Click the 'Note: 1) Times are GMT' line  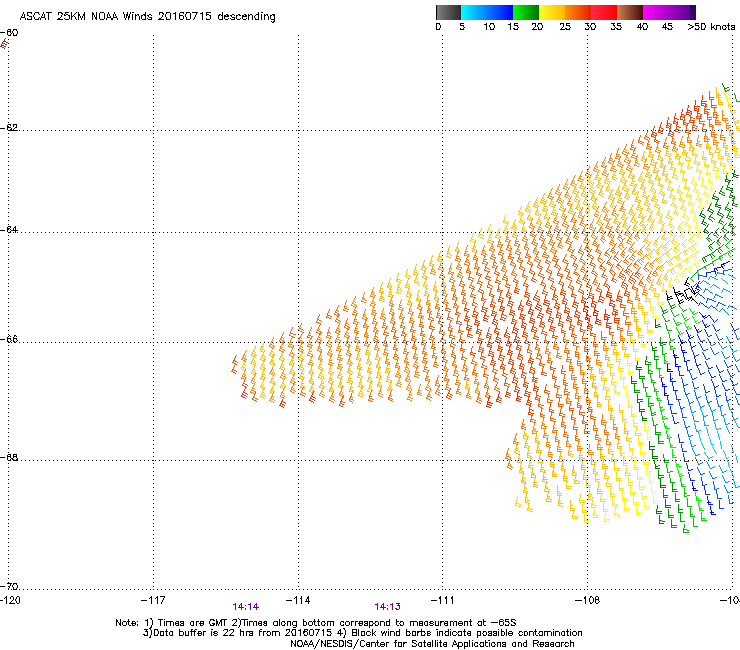coord(316,623)
